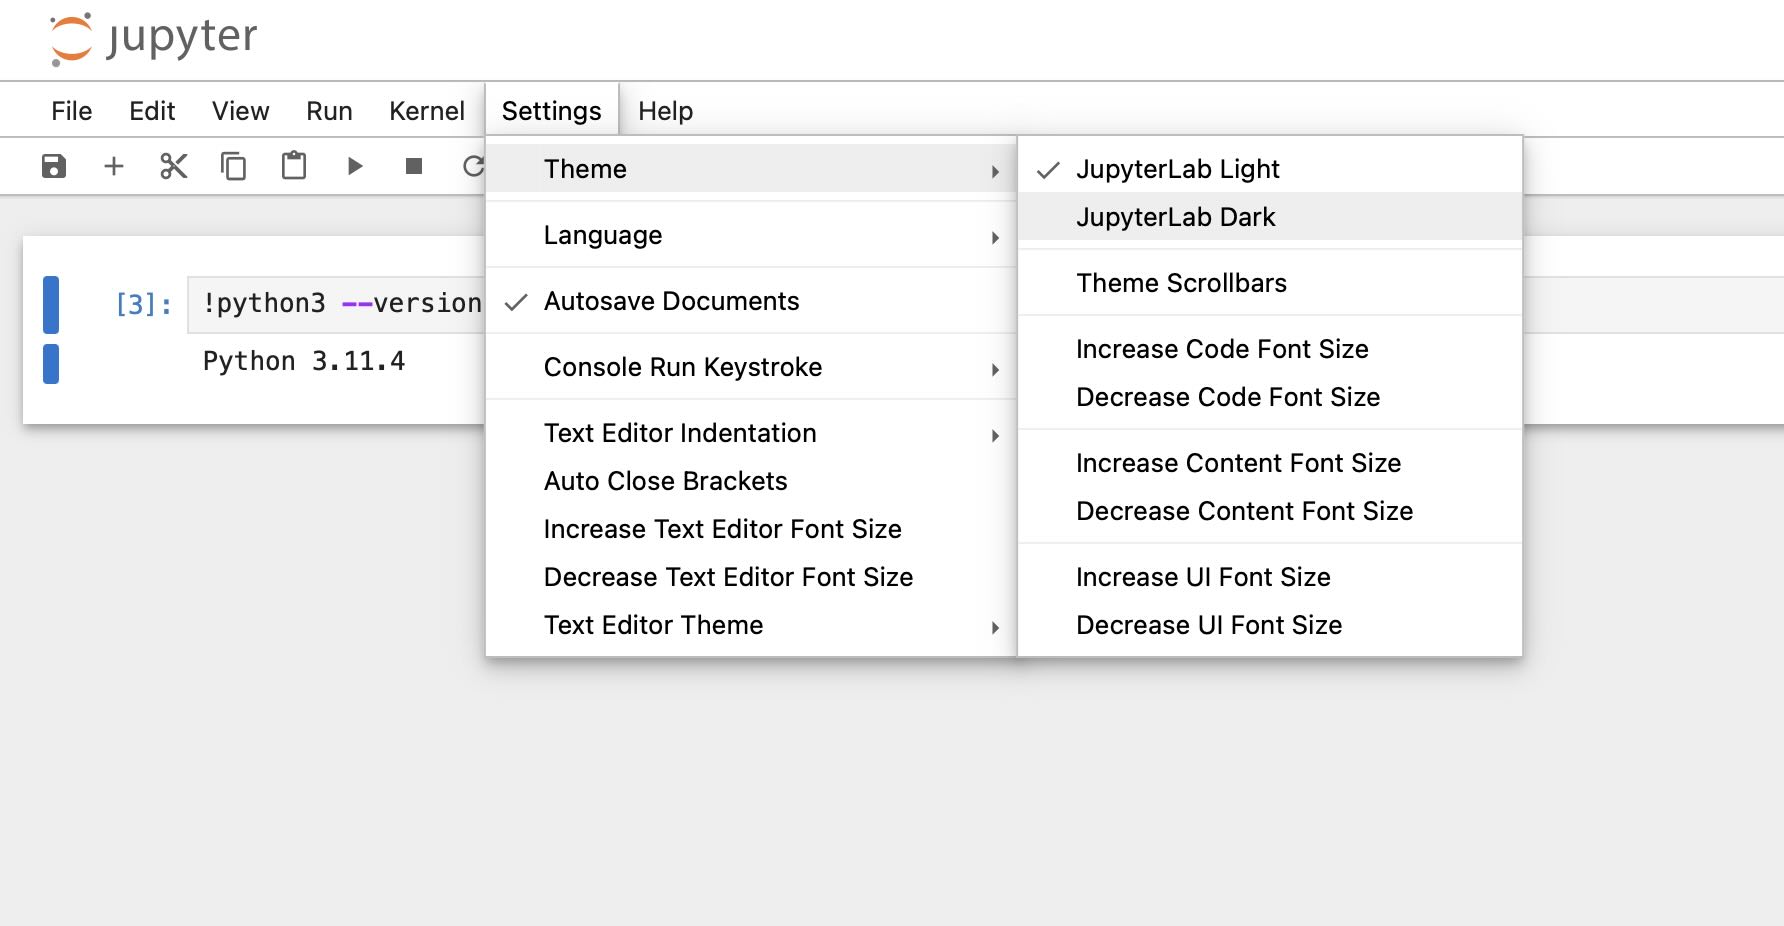Click the Jupyter logo in the header
Screen dimensions: 1784x926
[152, 38]
